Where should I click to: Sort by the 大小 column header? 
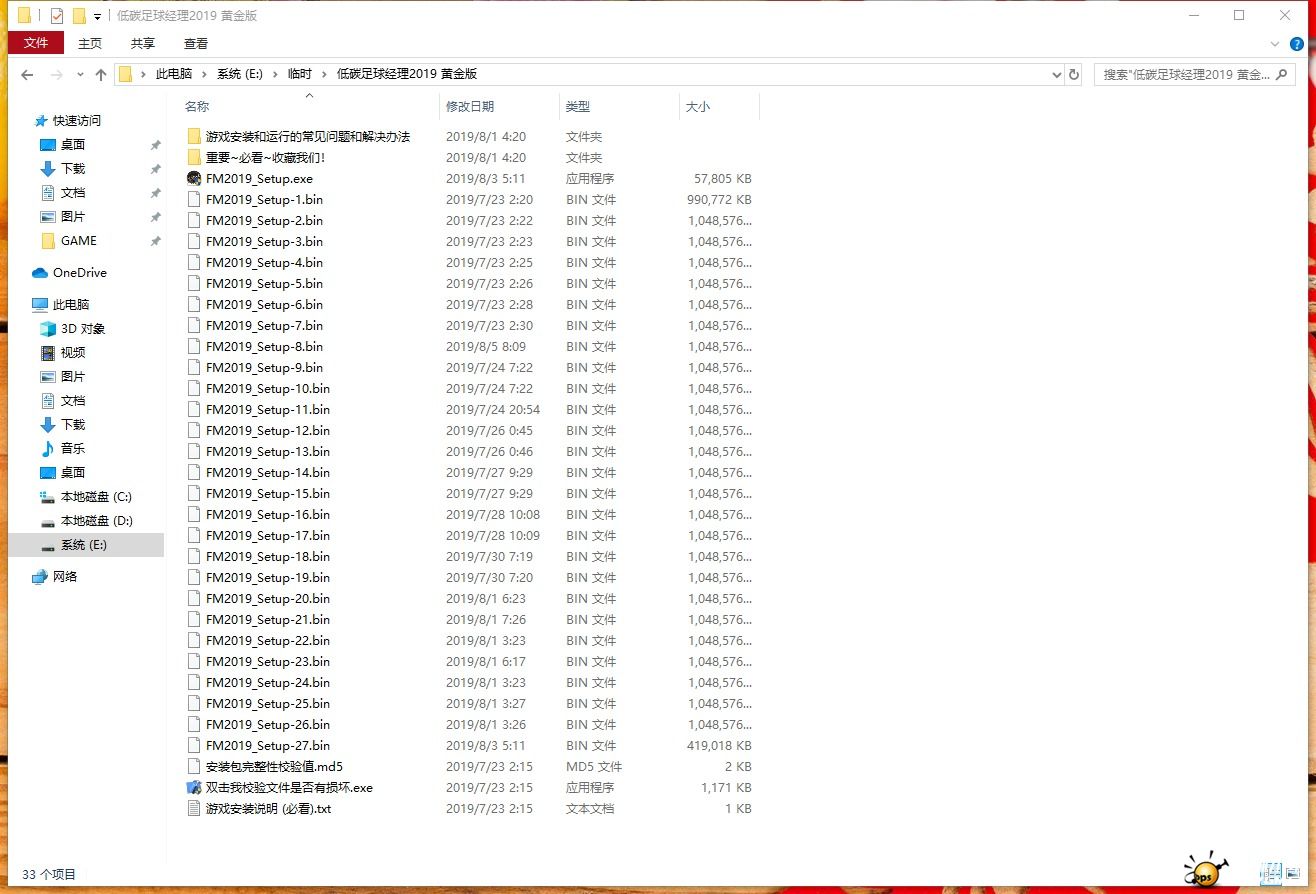(698, 106)
